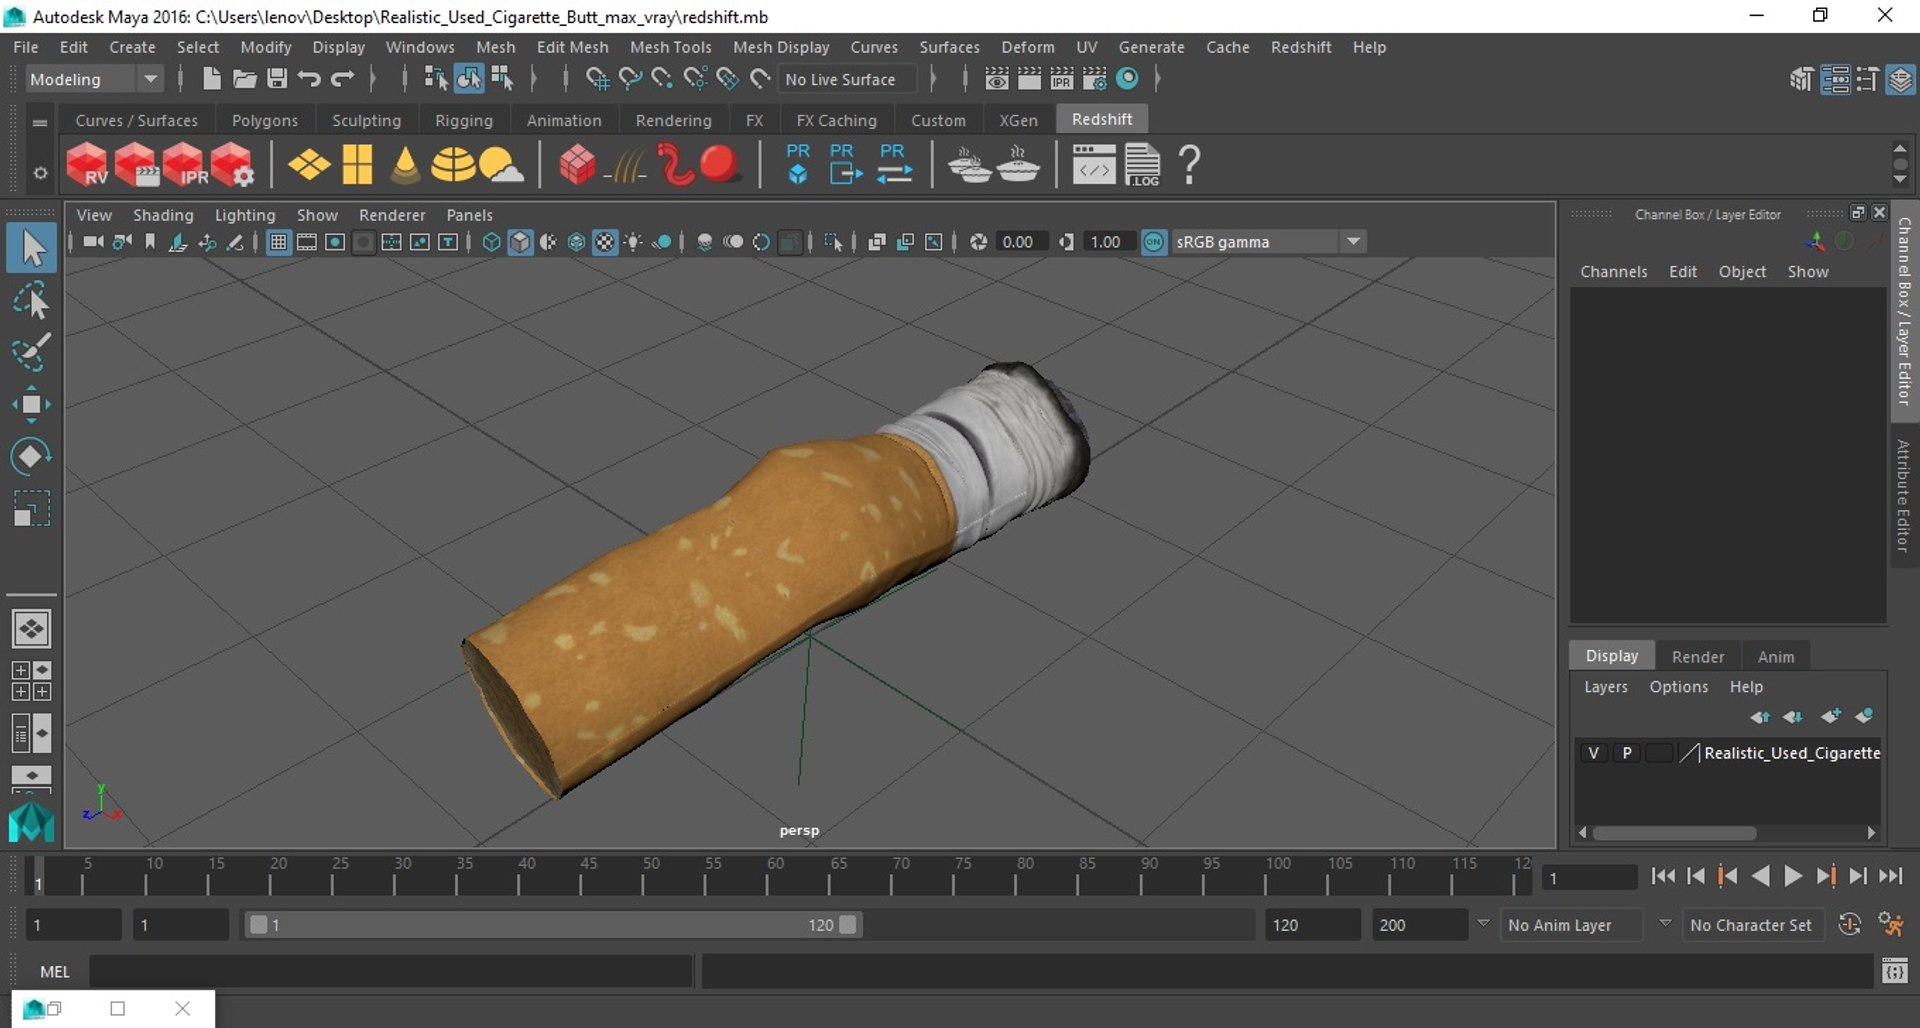The width and height of the screenshot is (1920, 1028).
Task: Click the red sphere material icon
Action: (x=719, y=164)
